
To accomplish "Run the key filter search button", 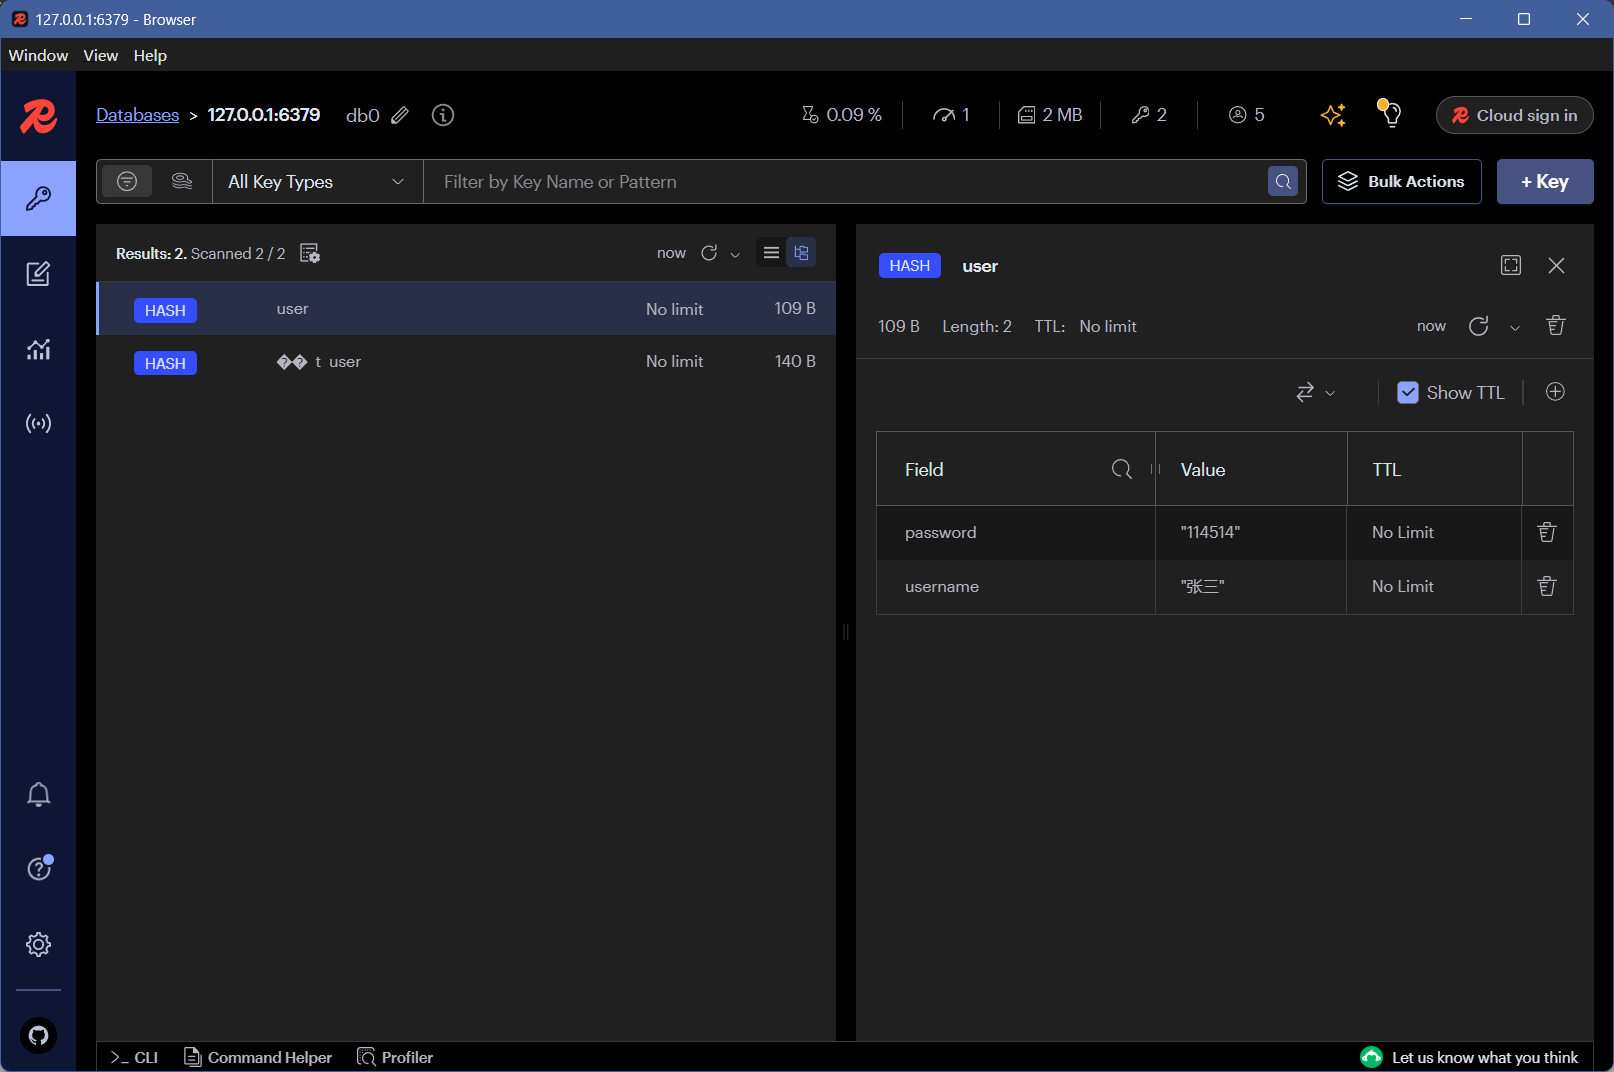I will tap(1283, 181).
